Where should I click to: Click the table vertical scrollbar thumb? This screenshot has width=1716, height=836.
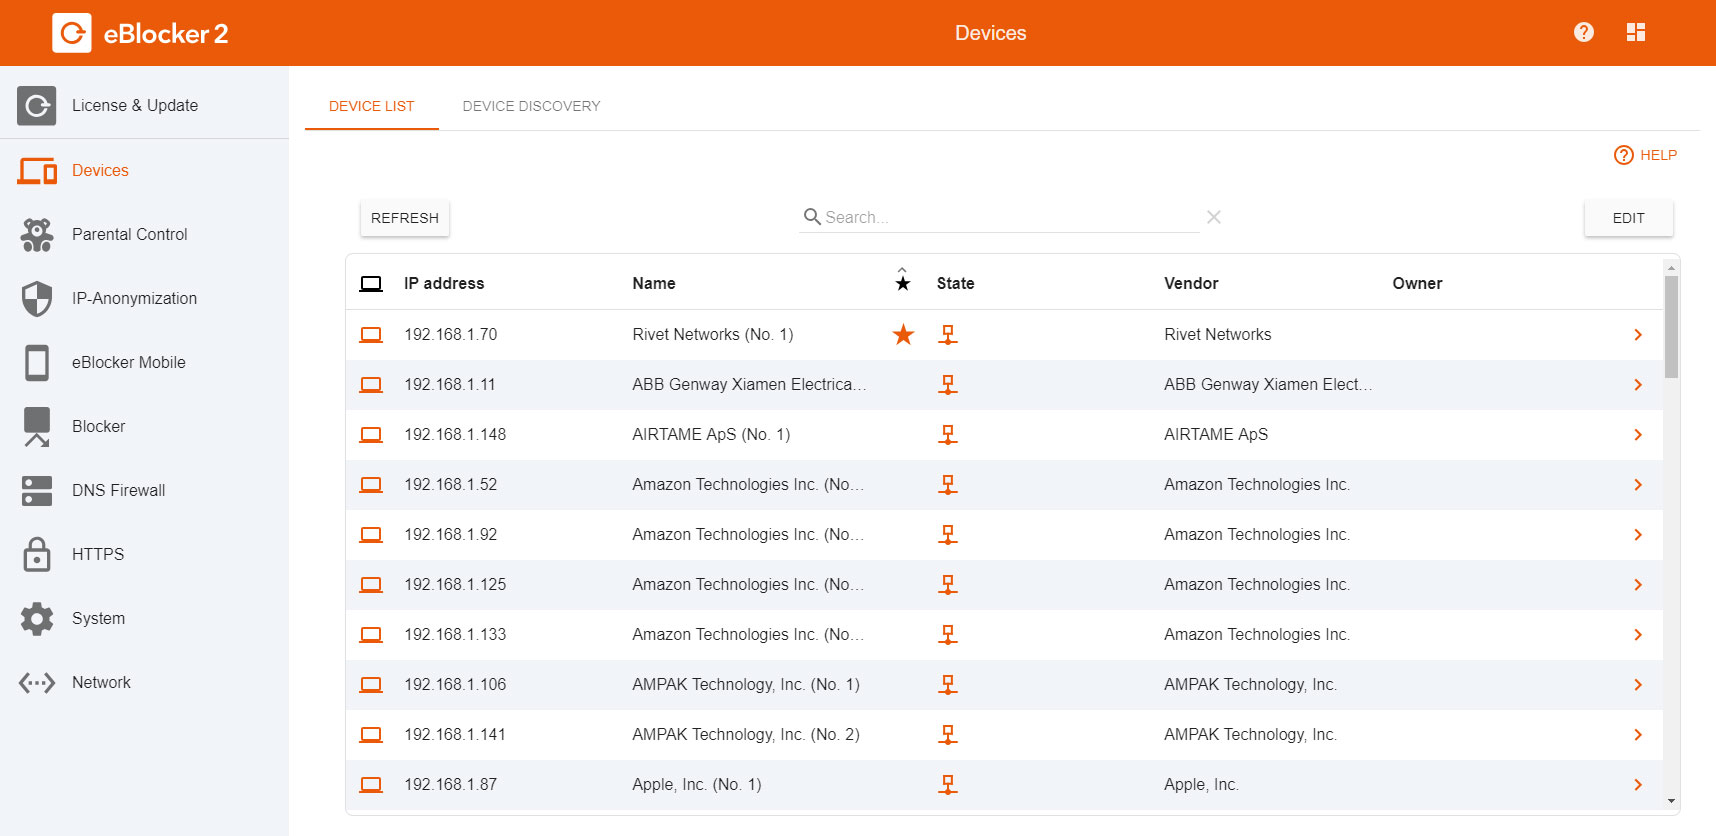click(x=1671, y=327)
